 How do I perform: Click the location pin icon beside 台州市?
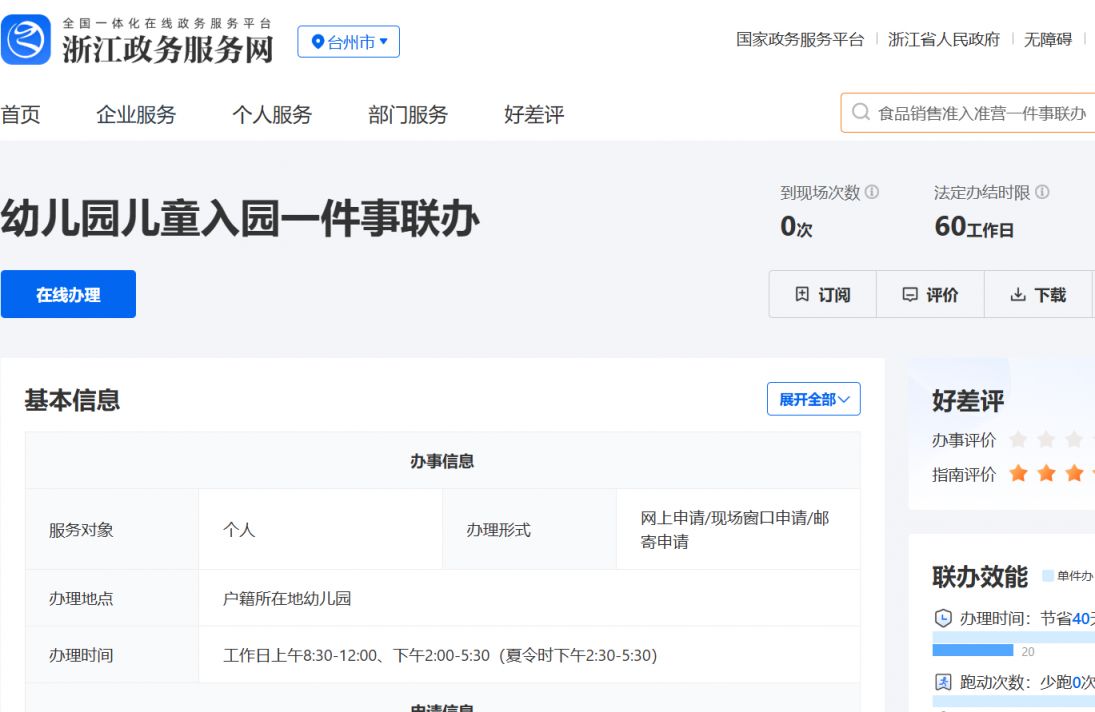point(318,42)
